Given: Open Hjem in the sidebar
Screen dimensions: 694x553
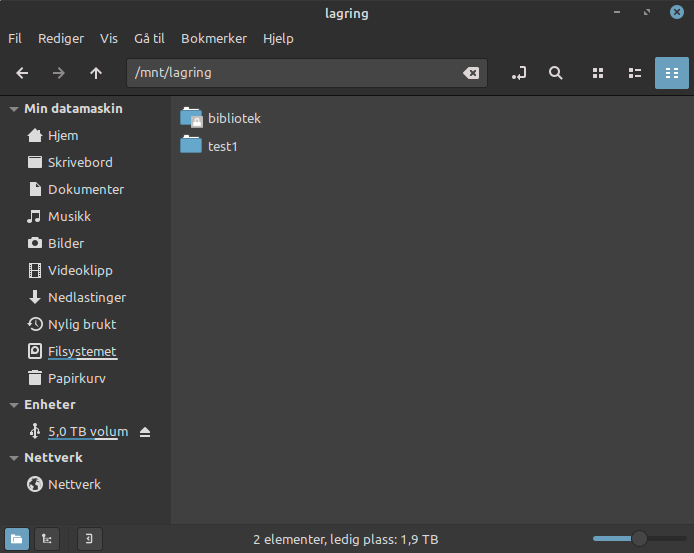Looking at the screenshot, I should click(x=85, y=135).
